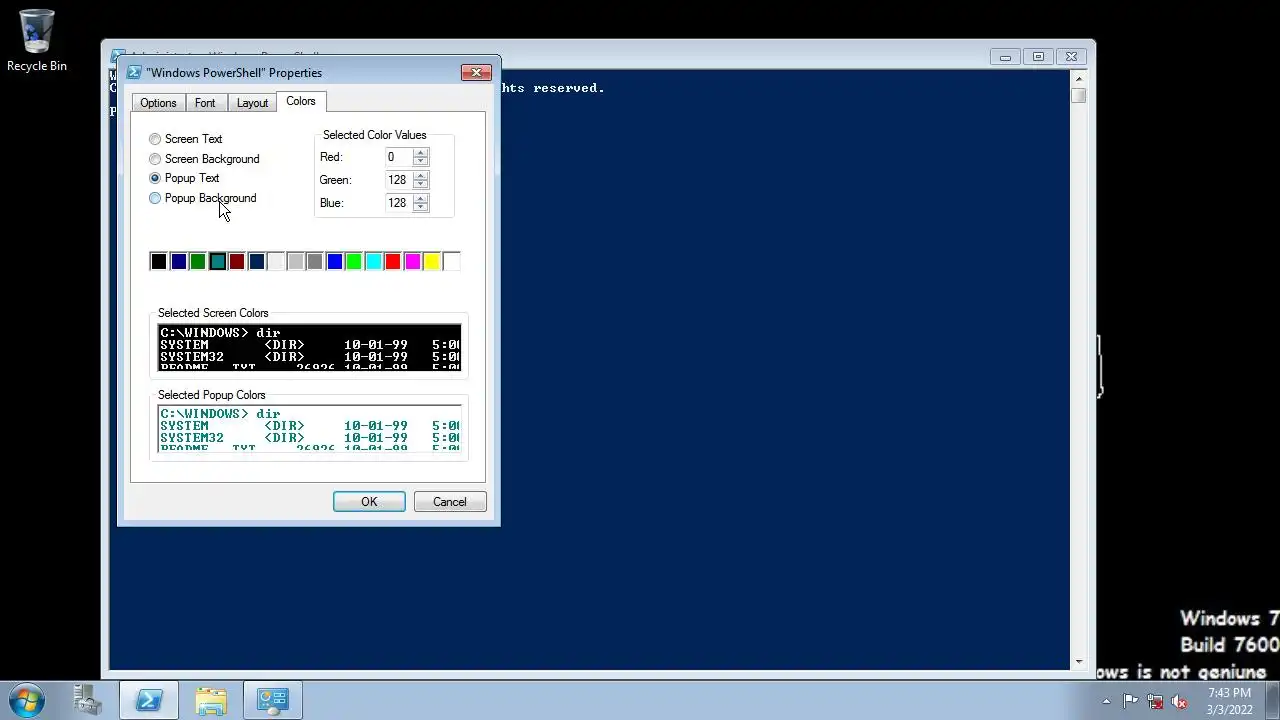Switch to the Layout tab
This screenshot has height=720, width=1280.
coord(252,103)
